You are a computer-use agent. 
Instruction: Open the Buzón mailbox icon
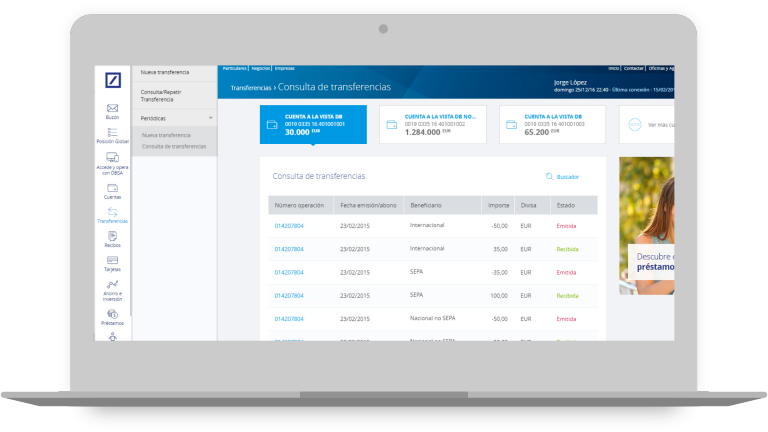click(113, 108)
